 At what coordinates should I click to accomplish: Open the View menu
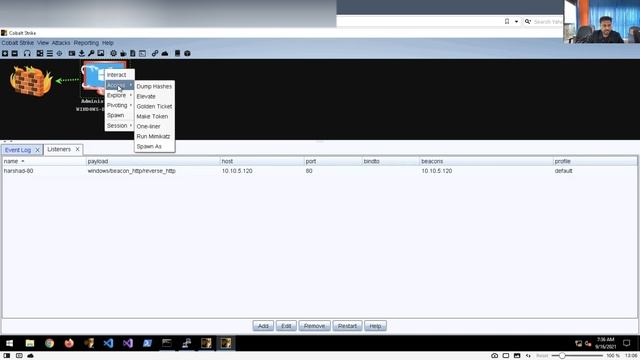[43, 43]
